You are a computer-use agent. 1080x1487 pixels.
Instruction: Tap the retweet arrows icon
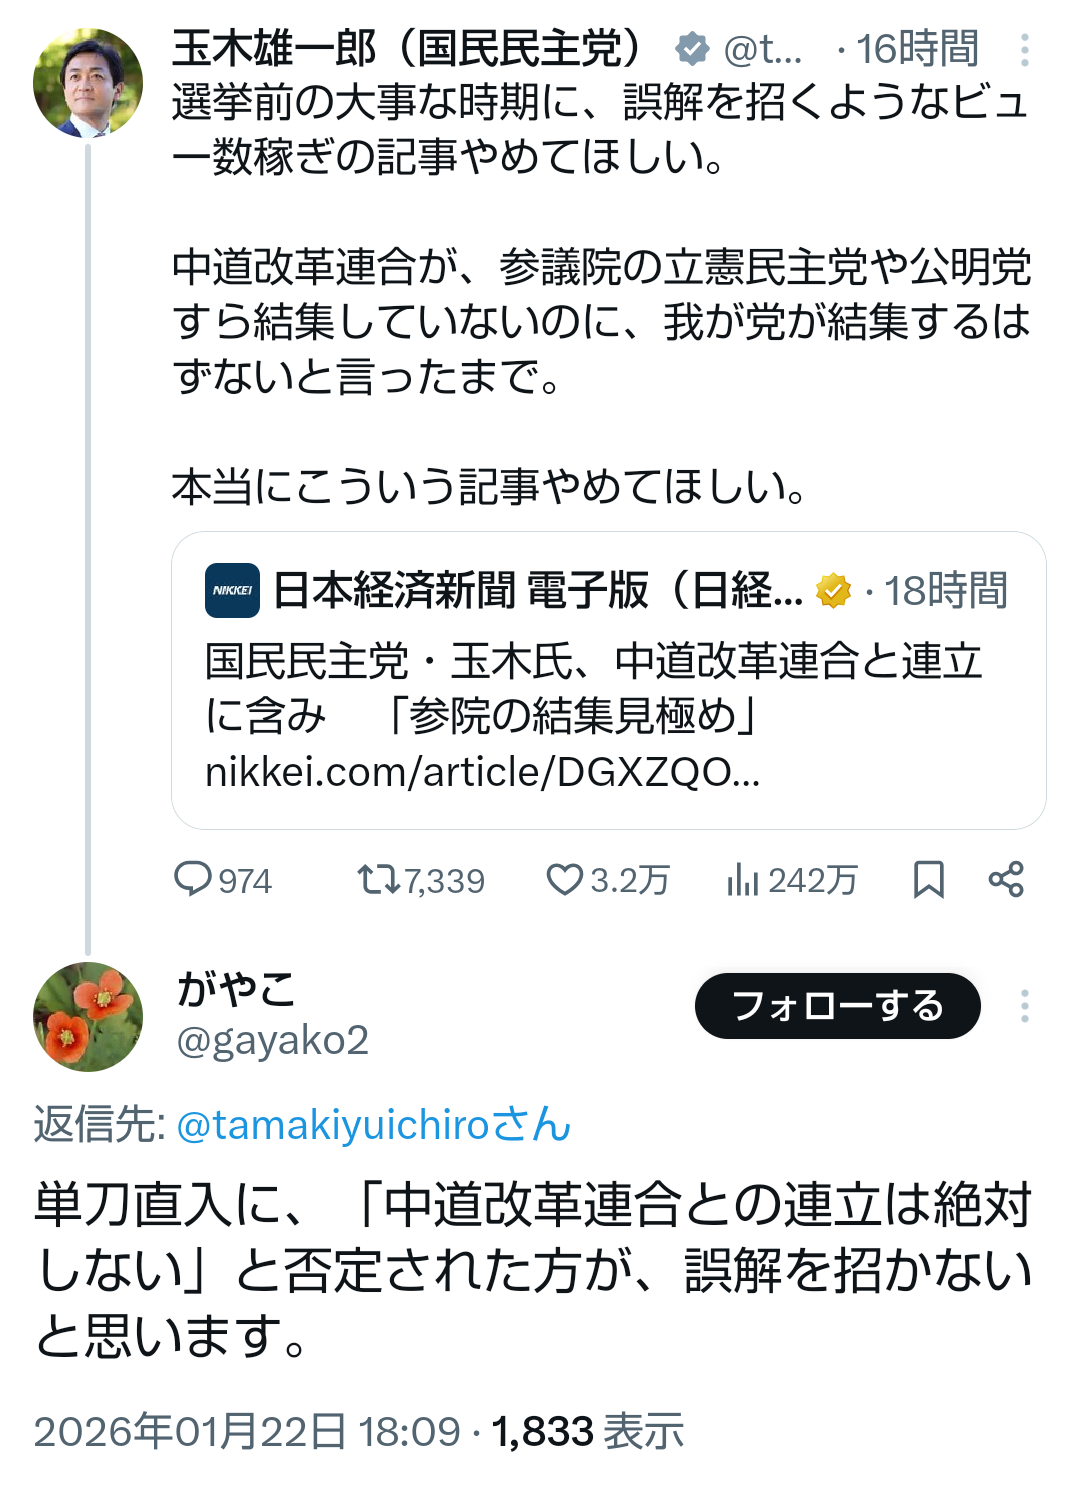(378, 880)
